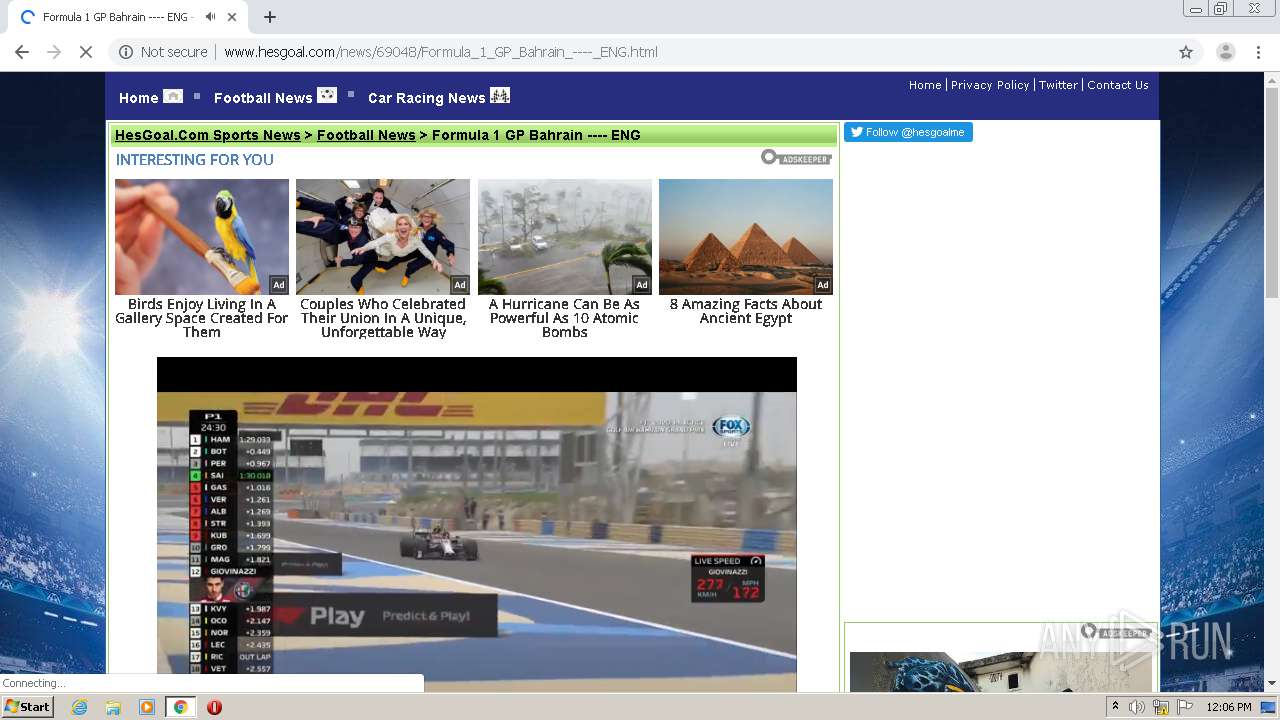Open the Privacy Policy link
Image resolution: width=1280 pixels, height=720 pixels.
pyautogui.click(x=990, y=85)
